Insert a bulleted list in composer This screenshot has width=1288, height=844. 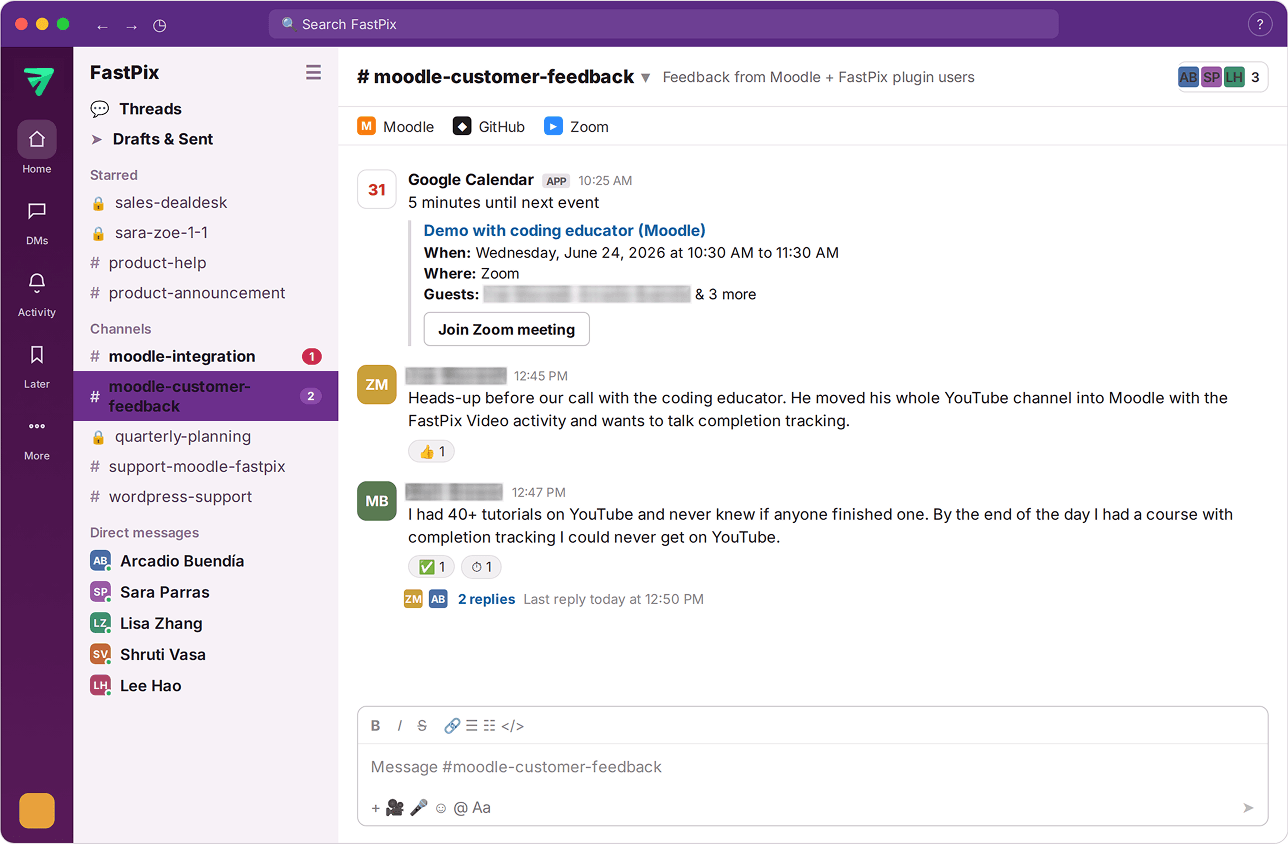tap(472, 726)
